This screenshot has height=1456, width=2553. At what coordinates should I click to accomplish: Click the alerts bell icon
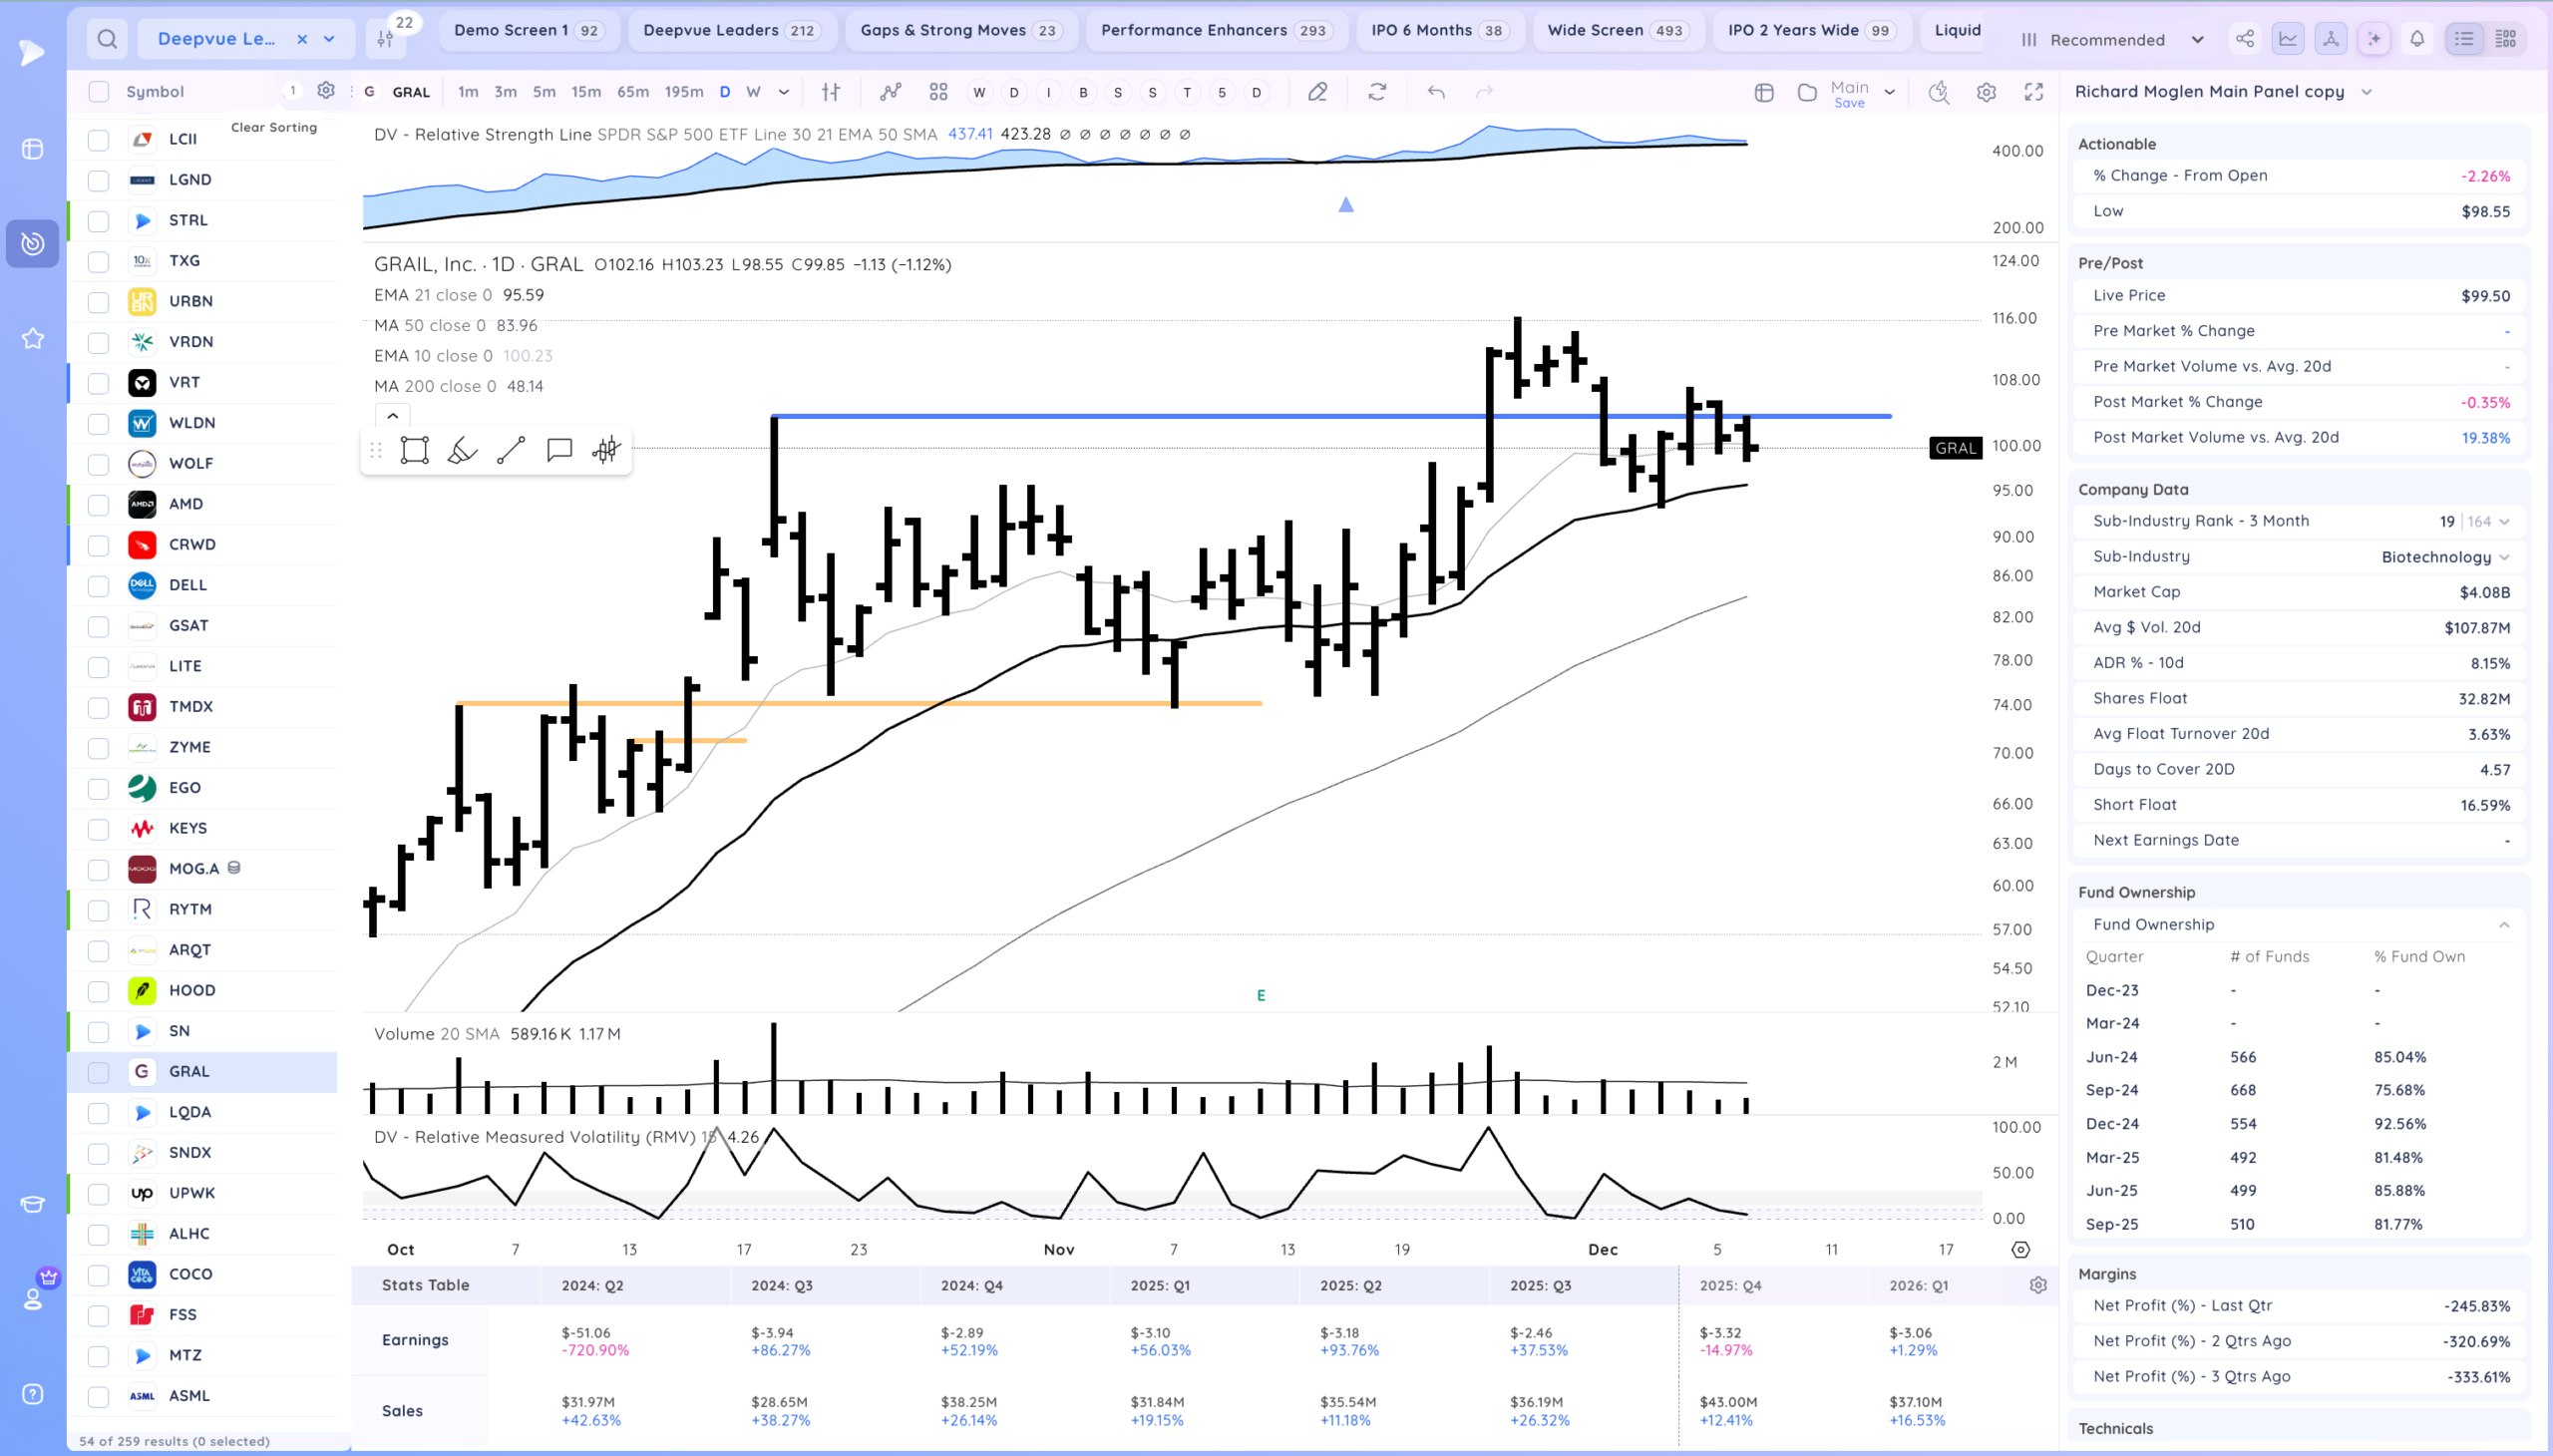coord(2417,39)
